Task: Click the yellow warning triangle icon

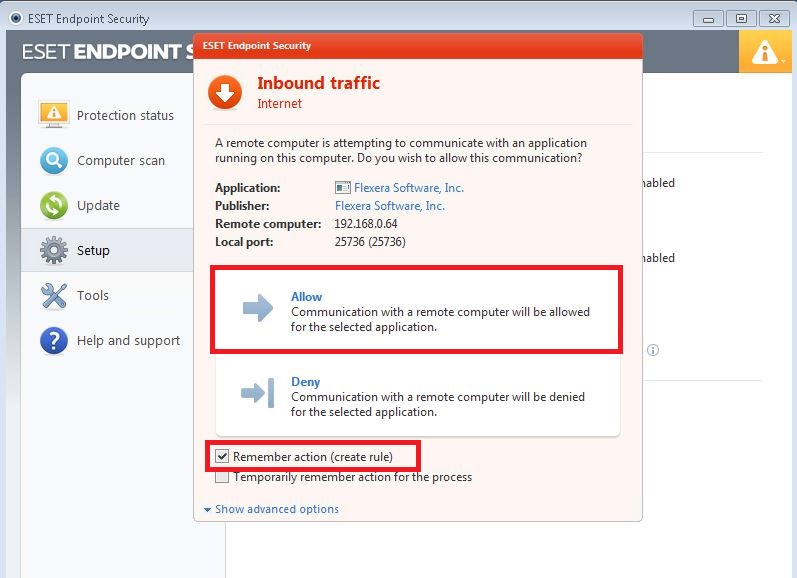Action: (x=764, y=51)
